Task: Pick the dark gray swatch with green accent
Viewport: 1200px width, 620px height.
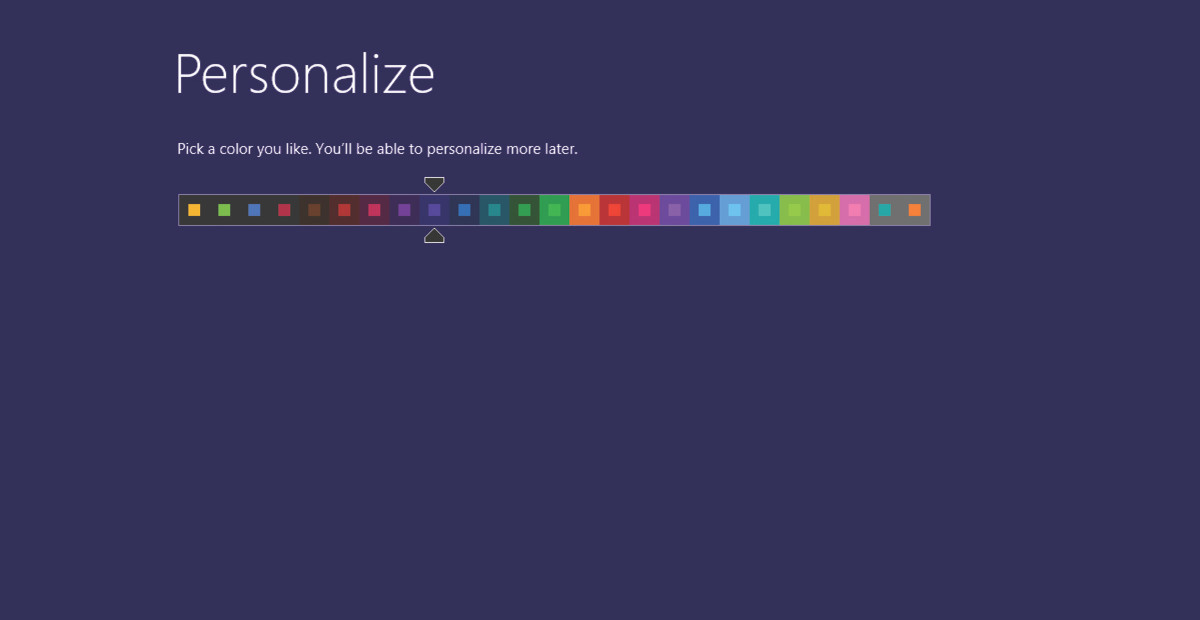Action: tap(224, 210)
